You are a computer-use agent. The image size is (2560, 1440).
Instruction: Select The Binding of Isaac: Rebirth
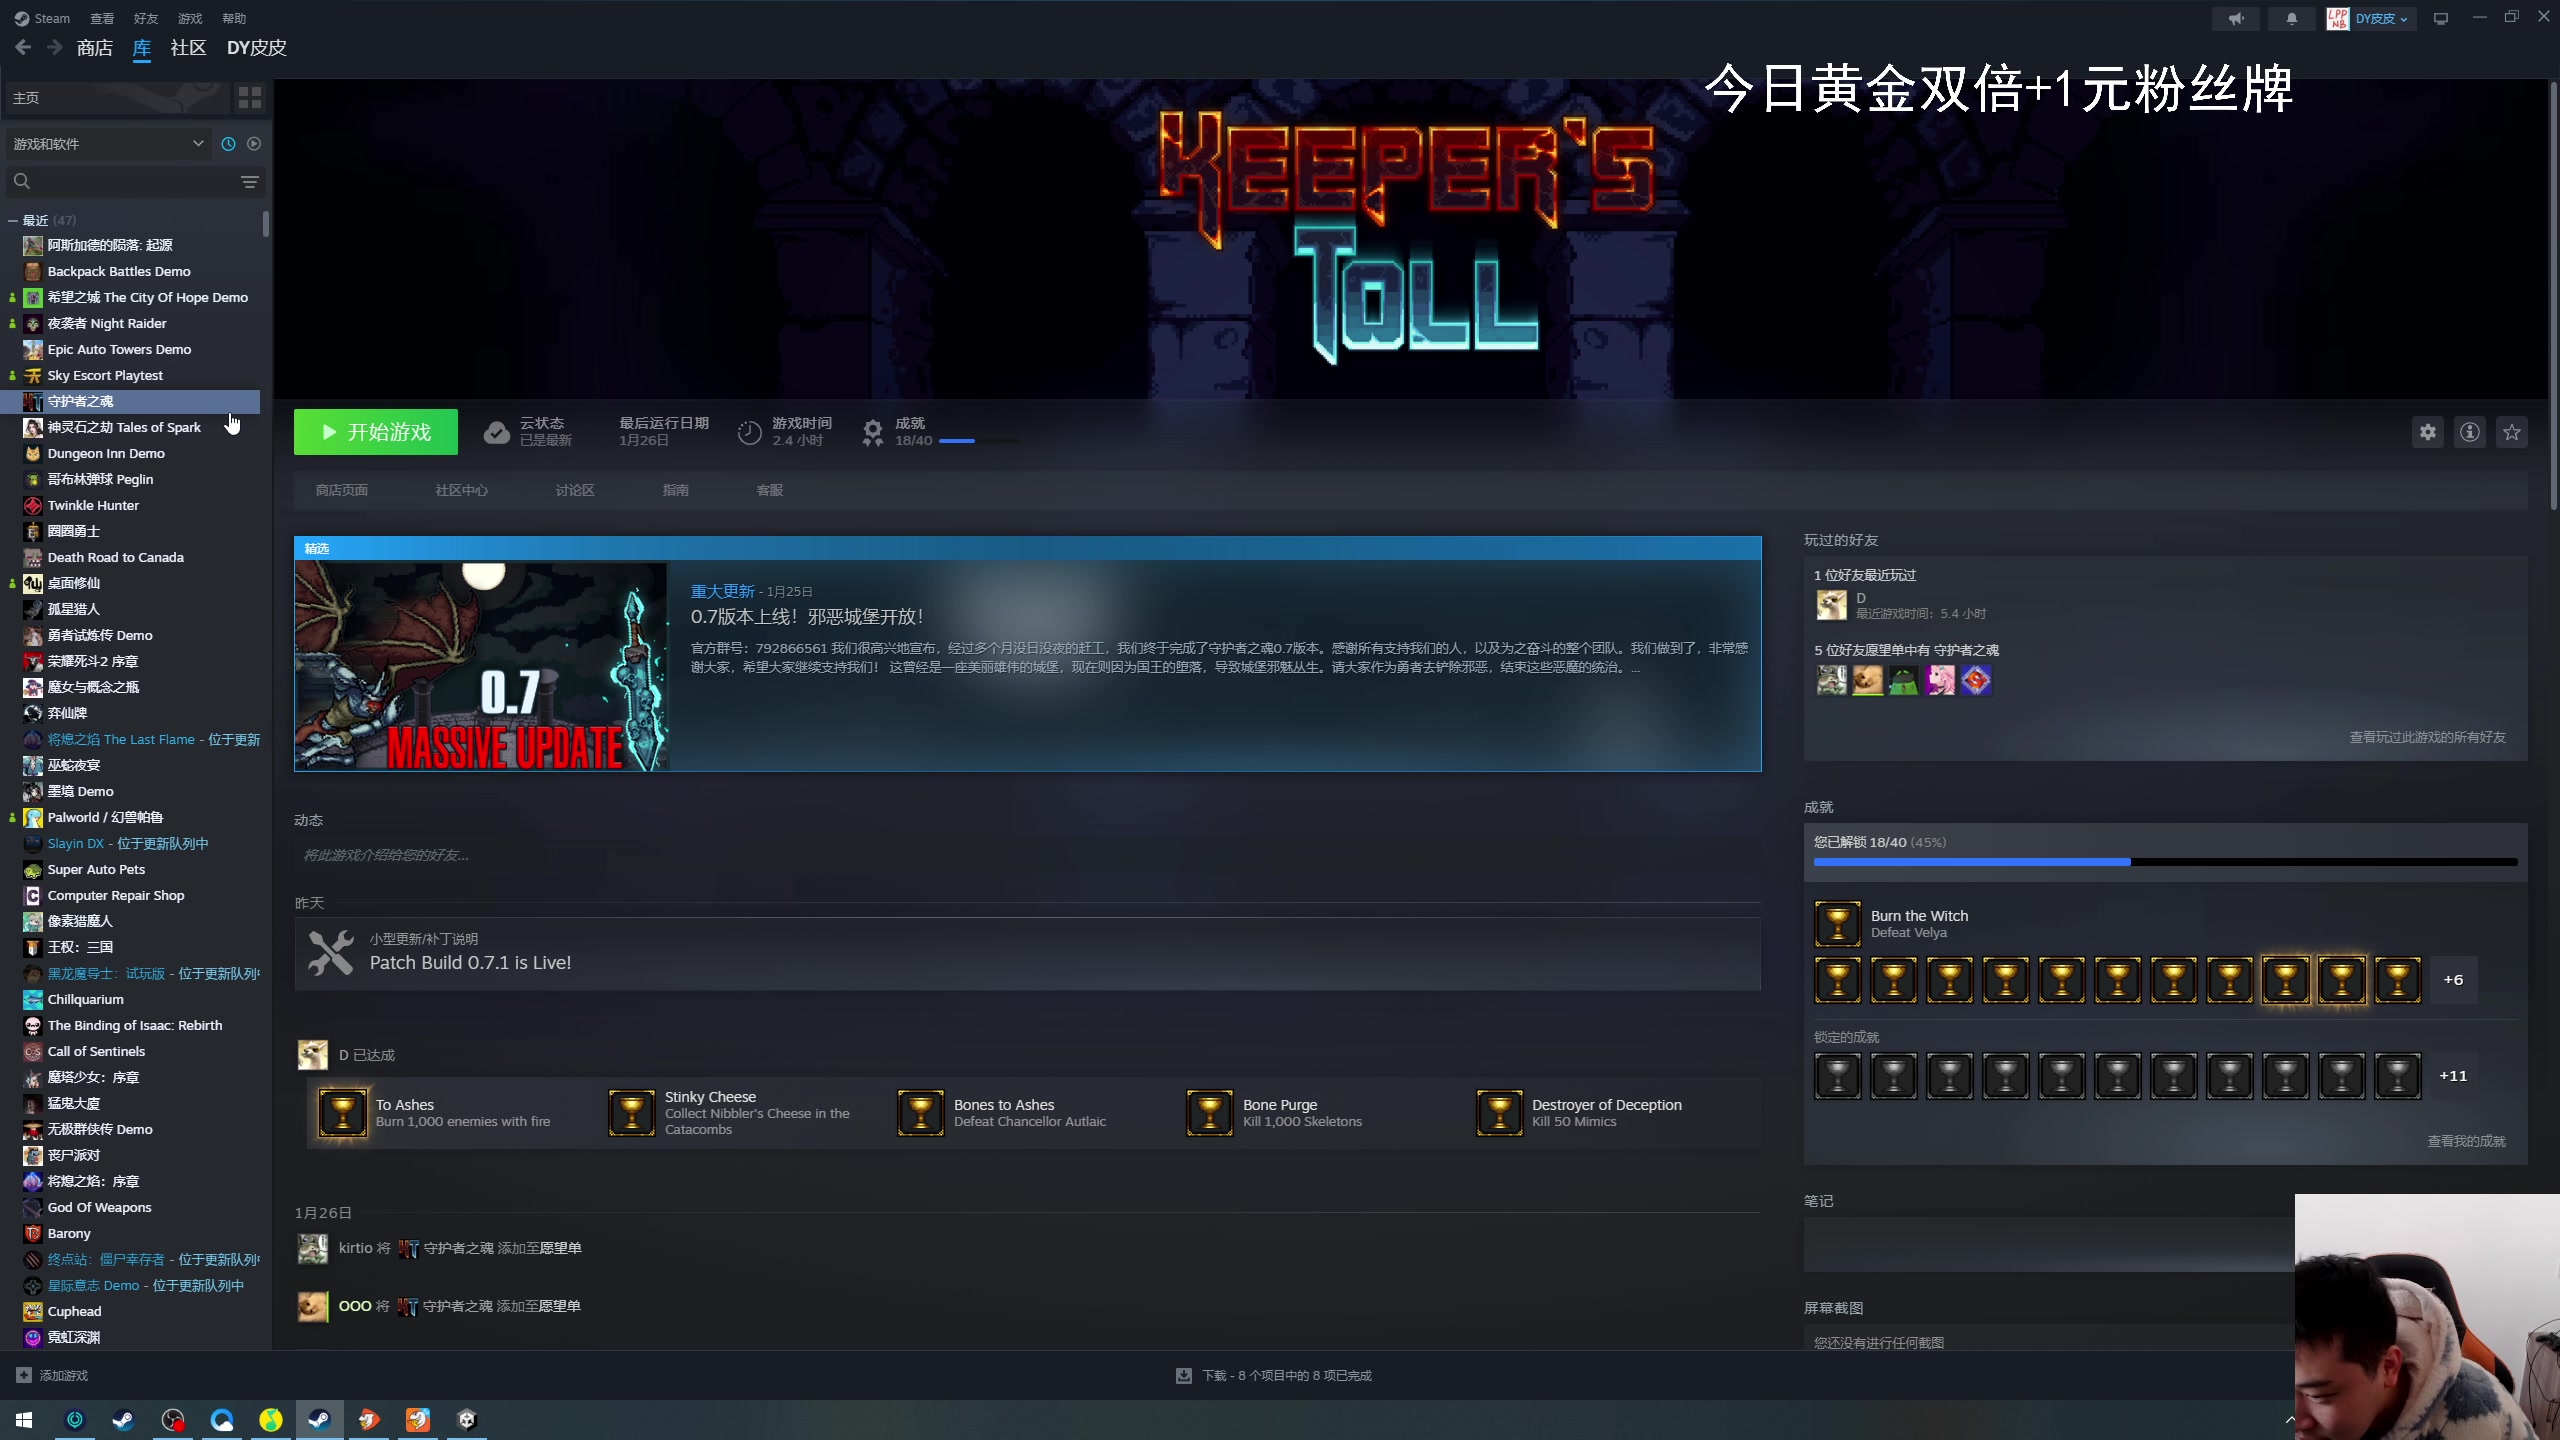[x=135, y=1025]
